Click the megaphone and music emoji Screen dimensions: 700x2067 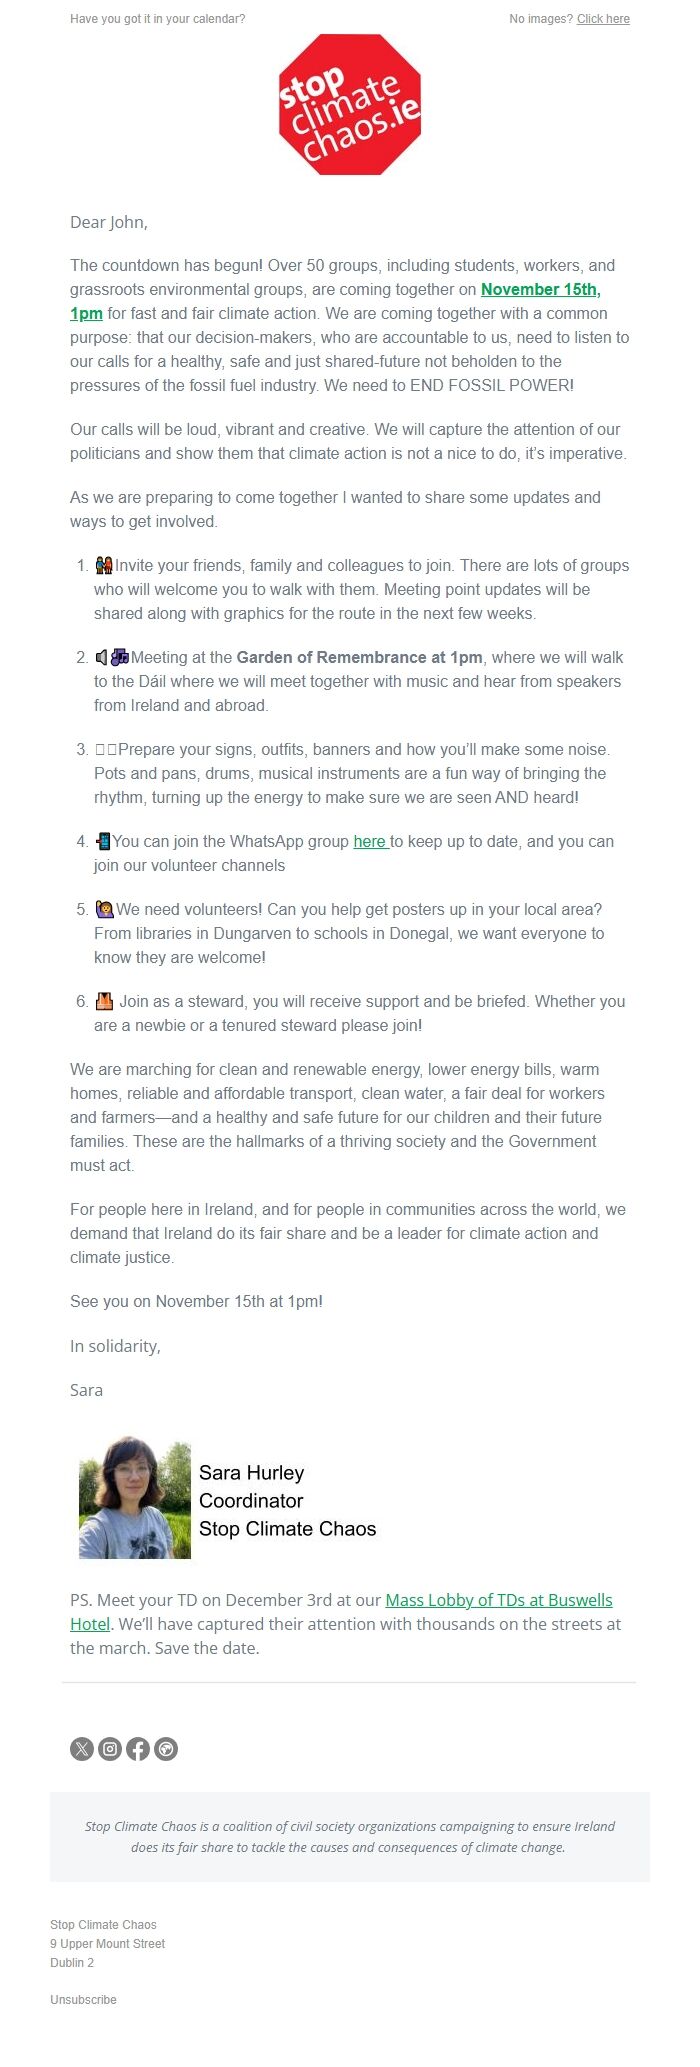(112, 658)
